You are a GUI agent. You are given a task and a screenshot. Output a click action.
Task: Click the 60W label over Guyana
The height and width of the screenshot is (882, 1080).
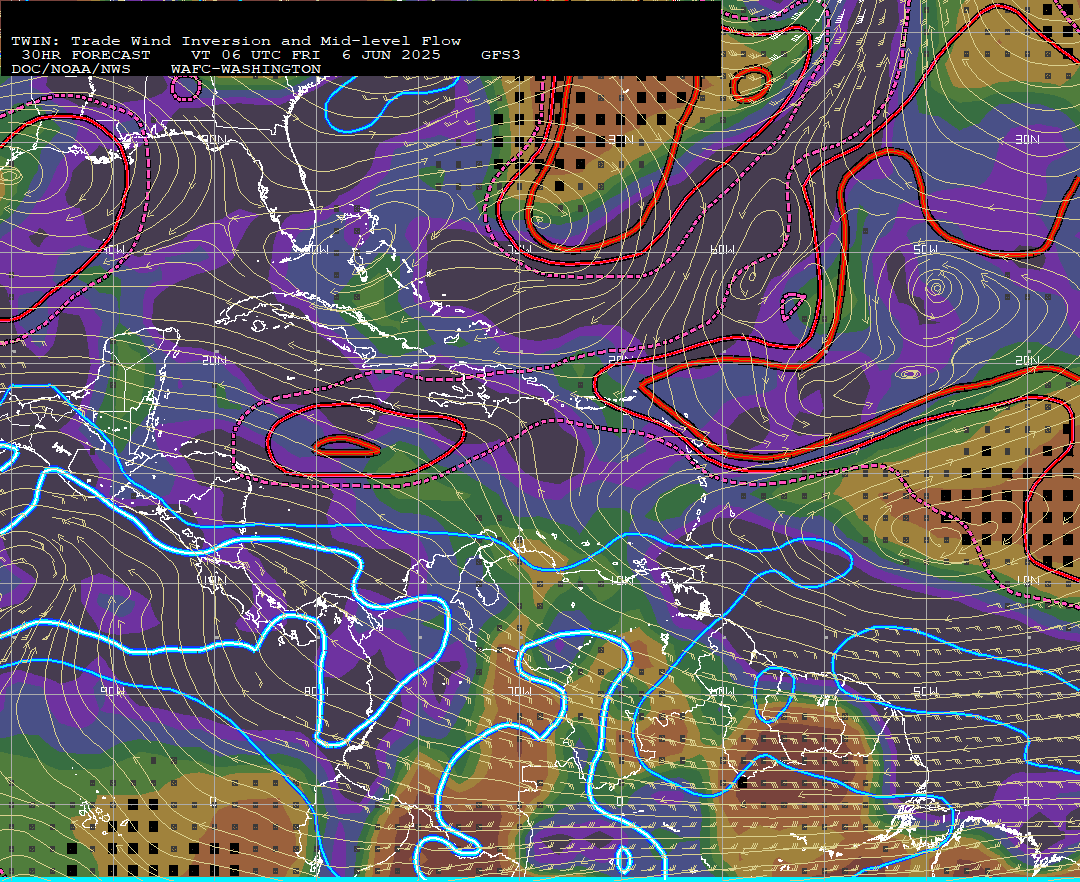722,691
